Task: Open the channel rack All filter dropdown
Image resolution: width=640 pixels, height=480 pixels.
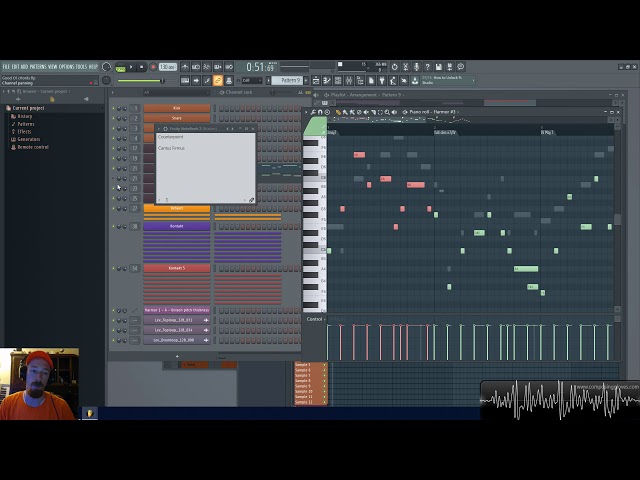Action: (x=176, y=93)
